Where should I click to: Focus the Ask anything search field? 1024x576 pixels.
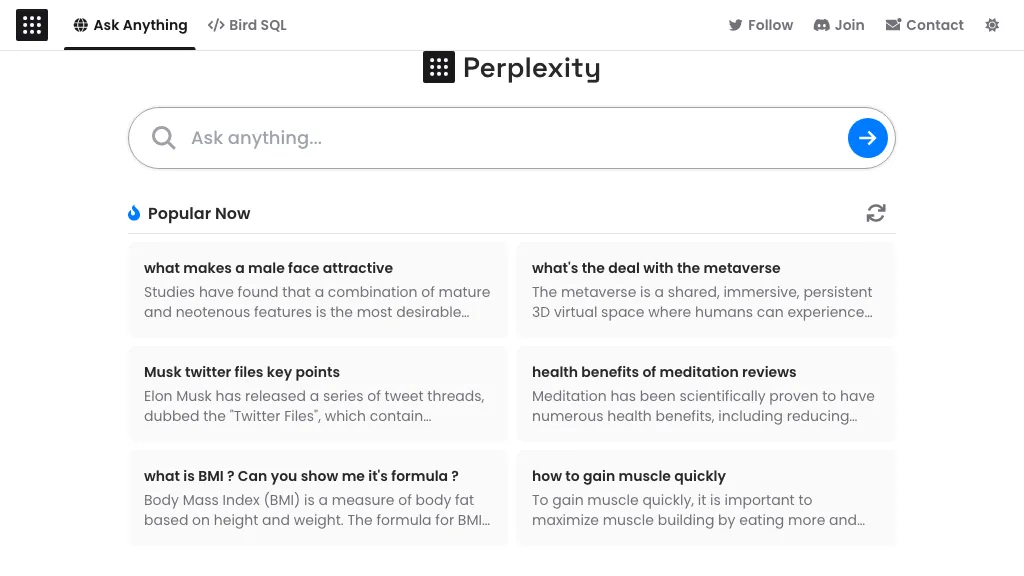500,138
